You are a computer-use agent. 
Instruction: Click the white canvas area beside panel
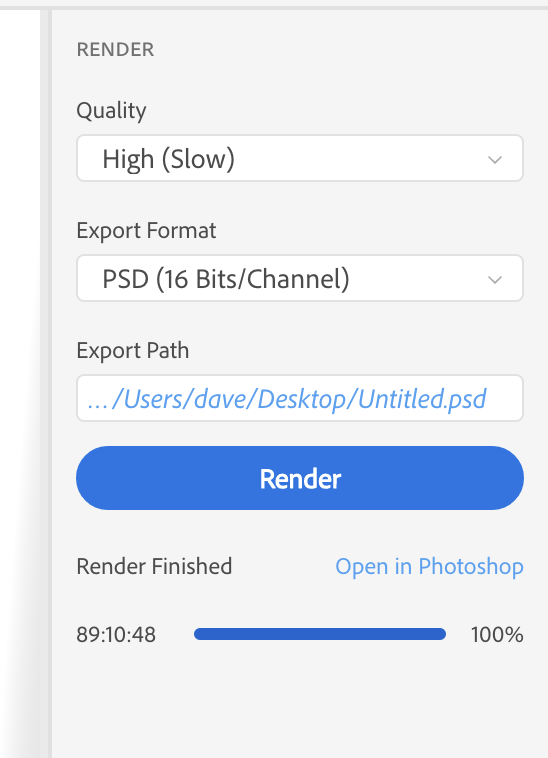(20, 384)
